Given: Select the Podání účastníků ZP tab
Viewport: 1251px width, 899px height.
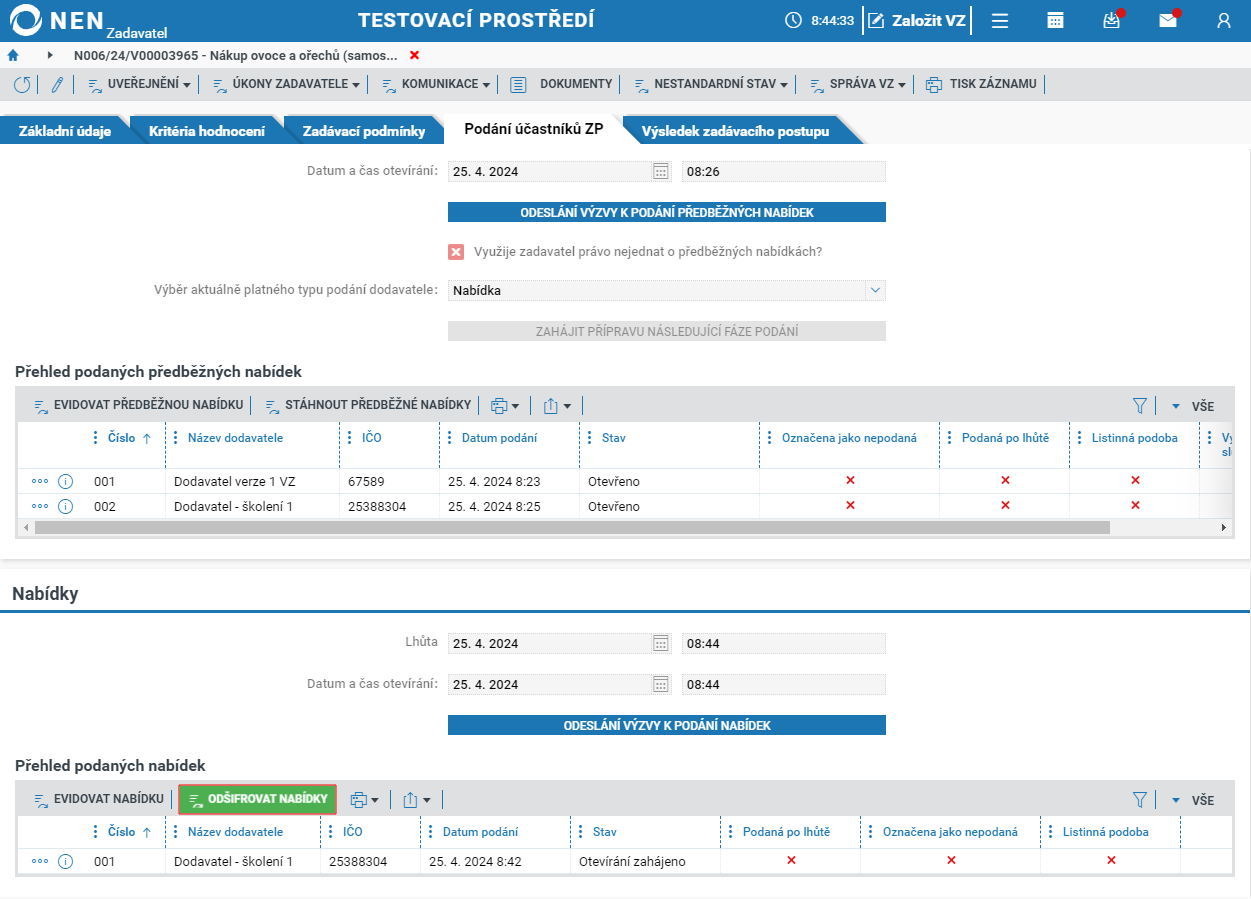Looking at the screenshot, I should point(534,129).
